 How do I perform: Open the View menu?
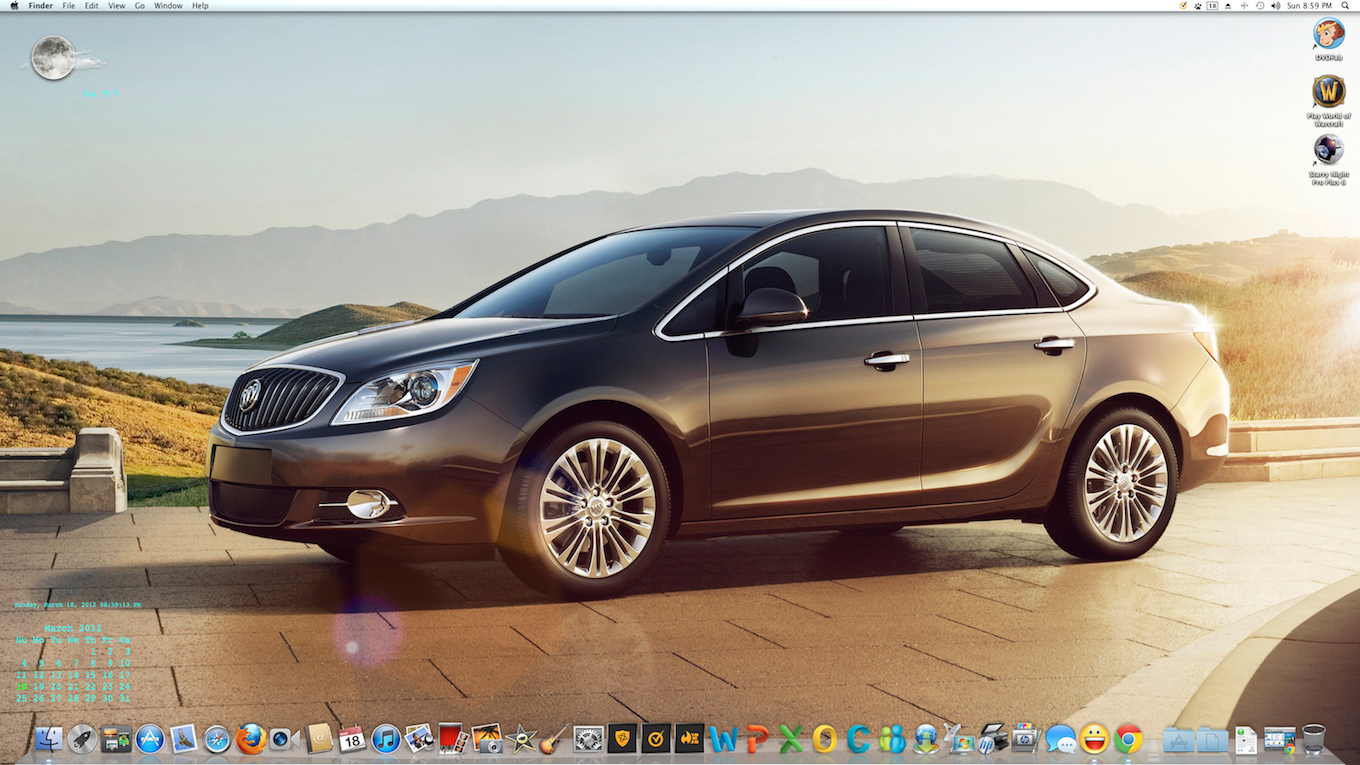coord(117,6)
